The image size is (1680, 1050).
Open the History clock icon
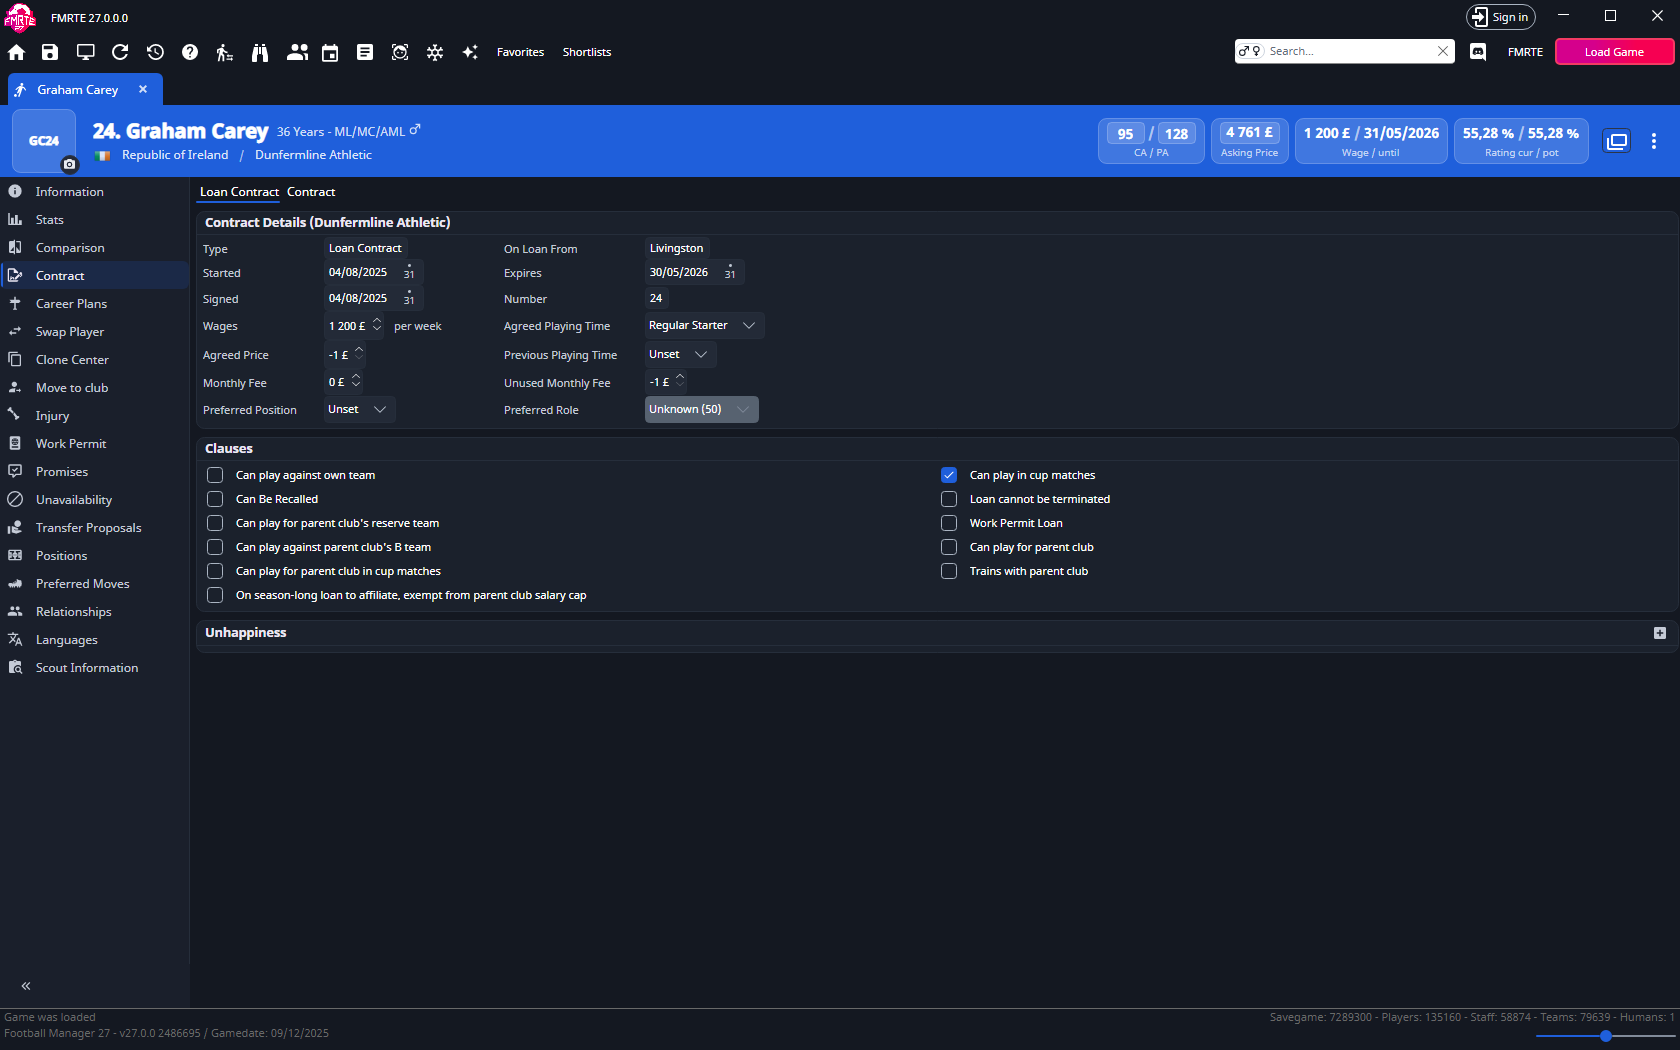[155, 52]
